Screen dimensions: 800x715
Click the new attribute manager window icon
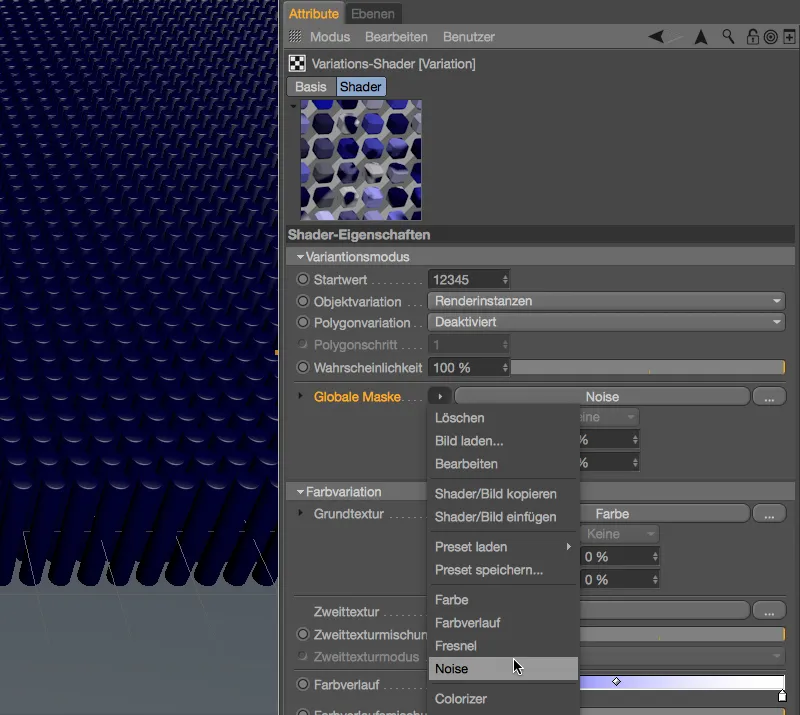[787, 37]
